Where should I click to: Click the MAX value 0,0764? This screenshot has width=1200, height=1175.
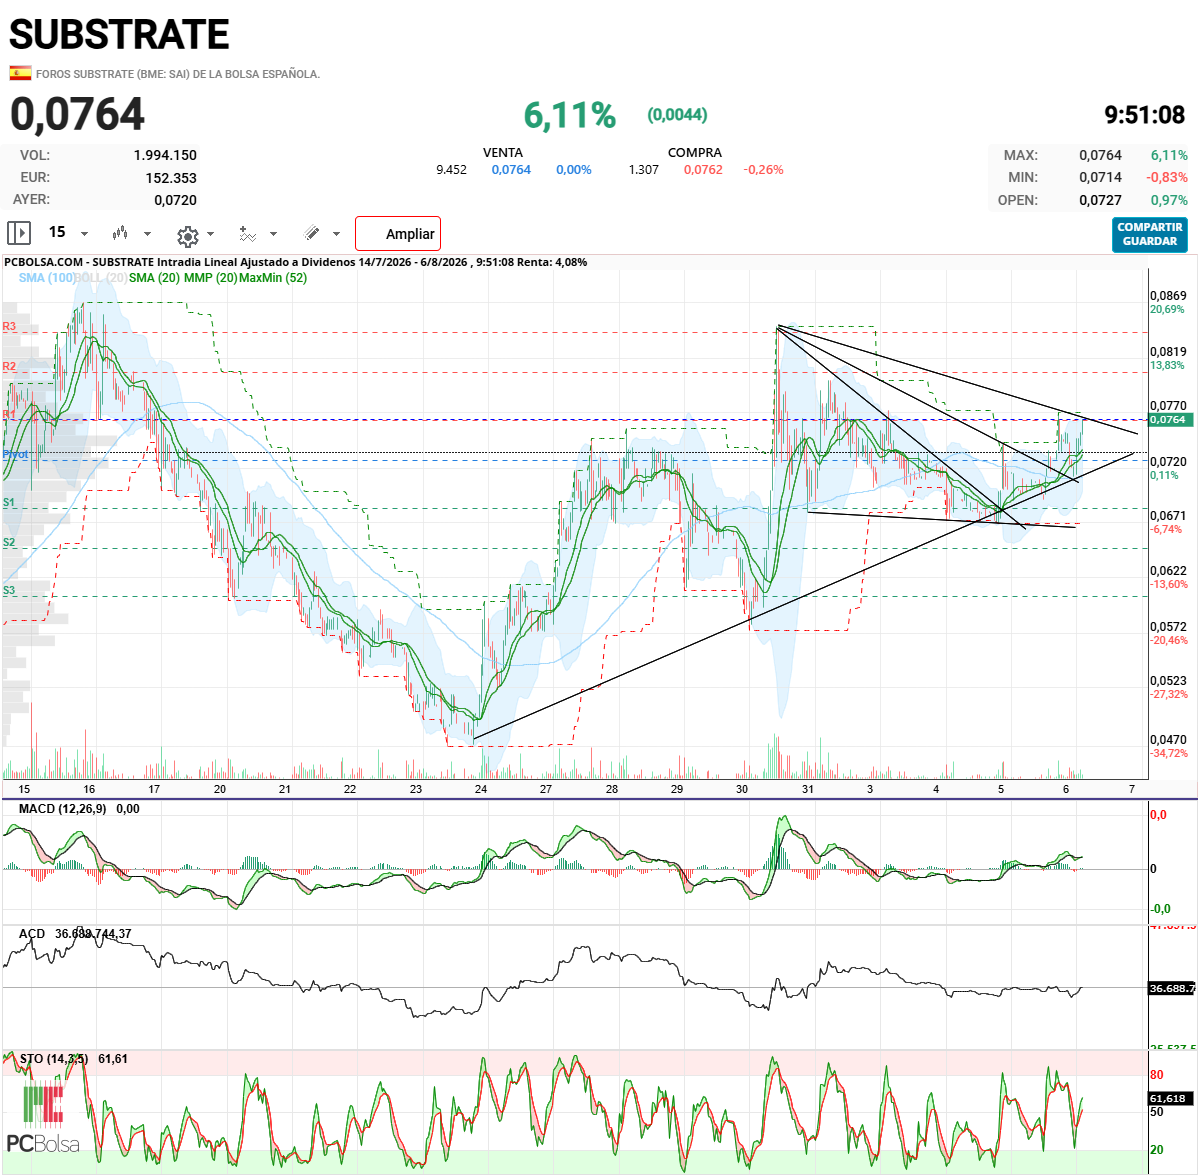(1100, 155)
